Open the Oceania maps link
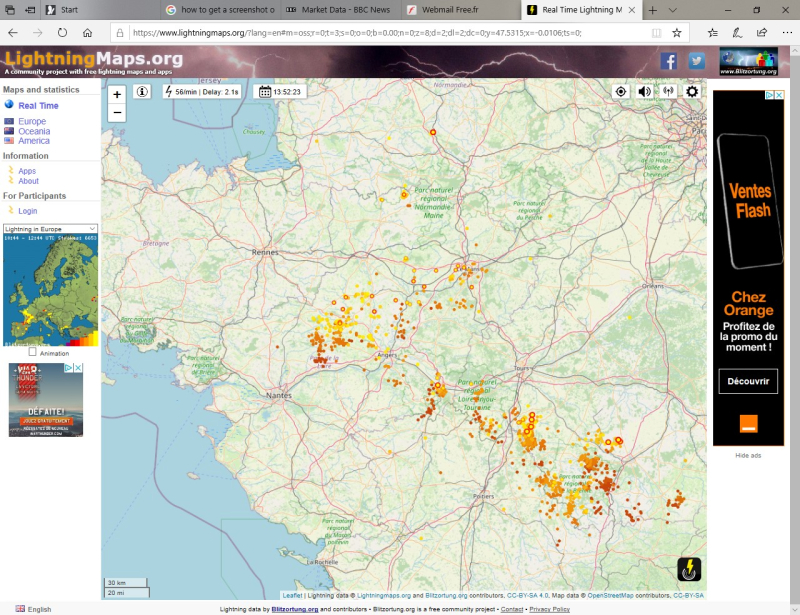This screenshot has width=800, height=615. (x=34, y=131)
